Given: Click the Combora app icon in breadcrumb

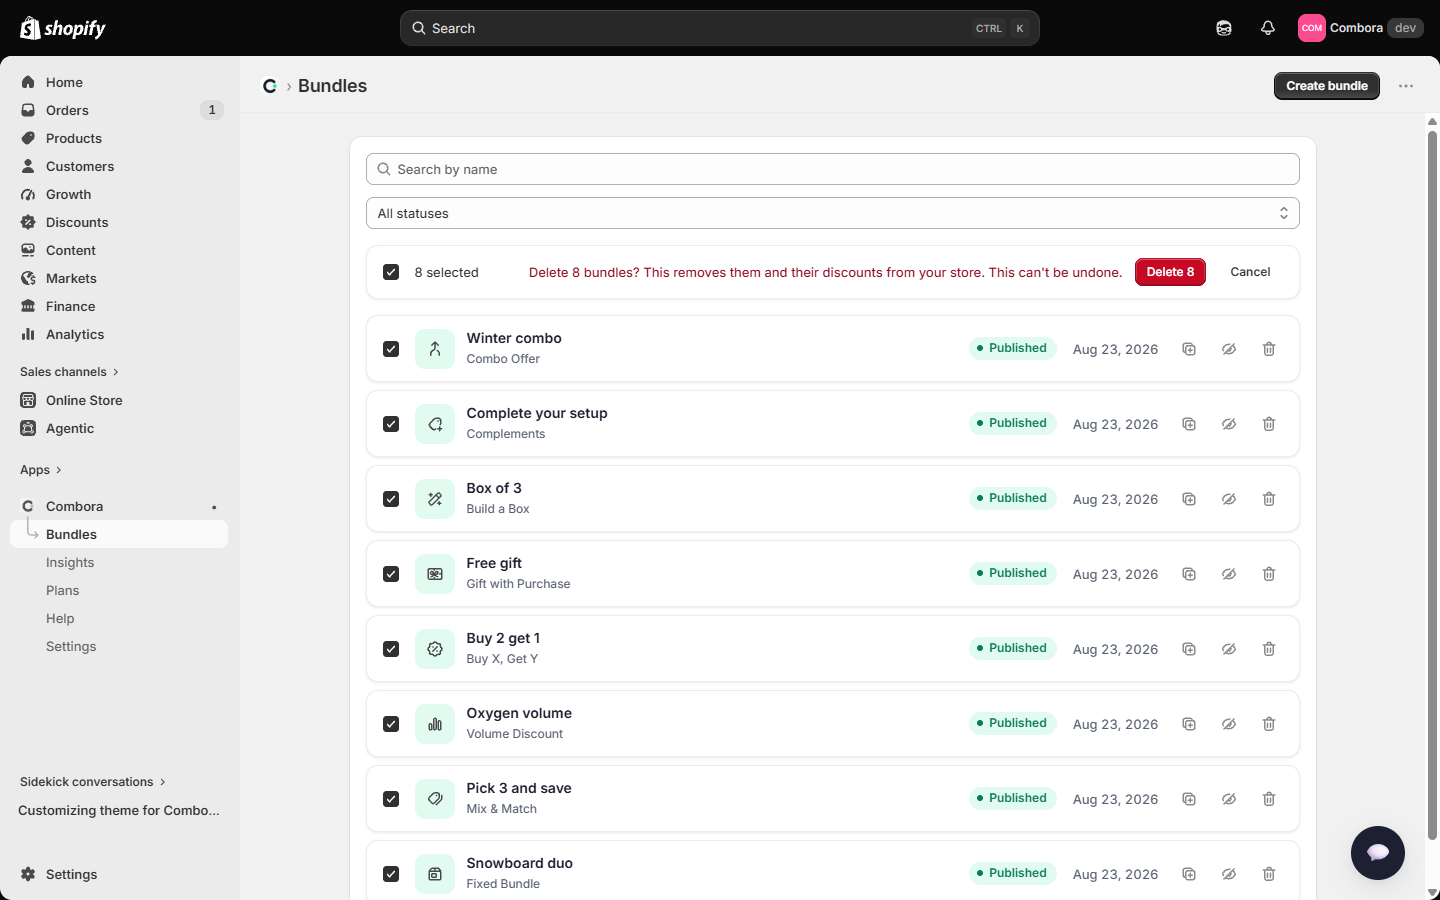Looking at the screenshot, I should pos(270,86).
